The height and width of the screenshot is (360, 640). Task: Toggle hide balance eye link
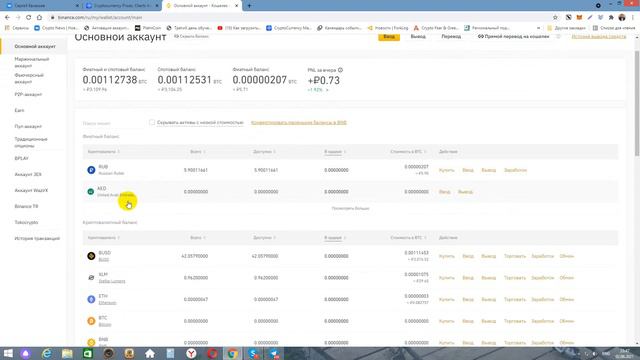click(x=191, y=36)
